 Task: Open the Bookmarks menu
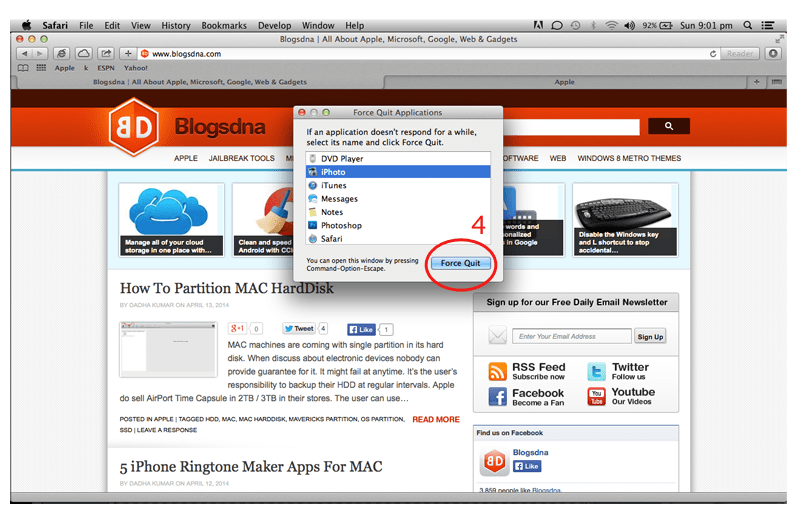pos(223,25)
